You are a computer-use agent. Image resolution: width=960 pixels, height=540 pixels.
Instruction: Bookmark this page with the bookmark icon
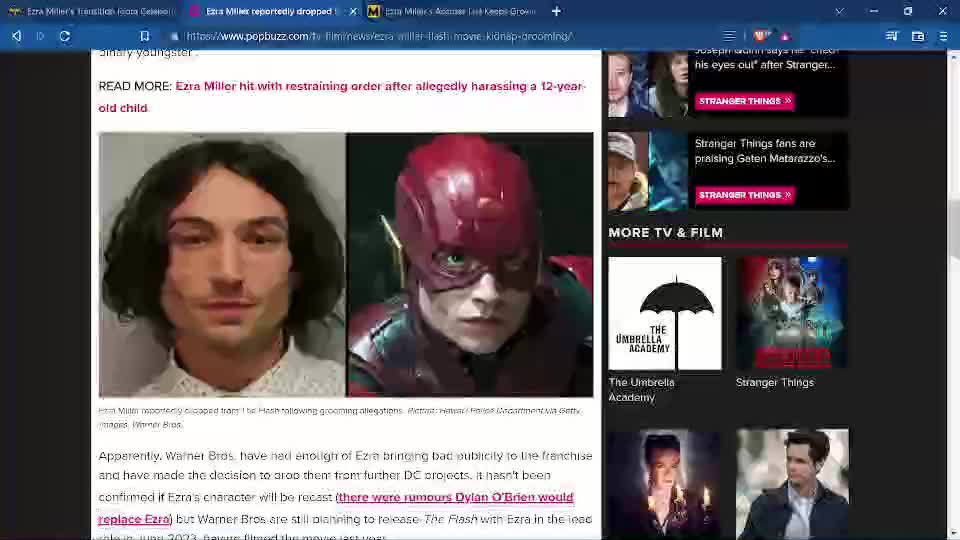(x=144, y=36)
